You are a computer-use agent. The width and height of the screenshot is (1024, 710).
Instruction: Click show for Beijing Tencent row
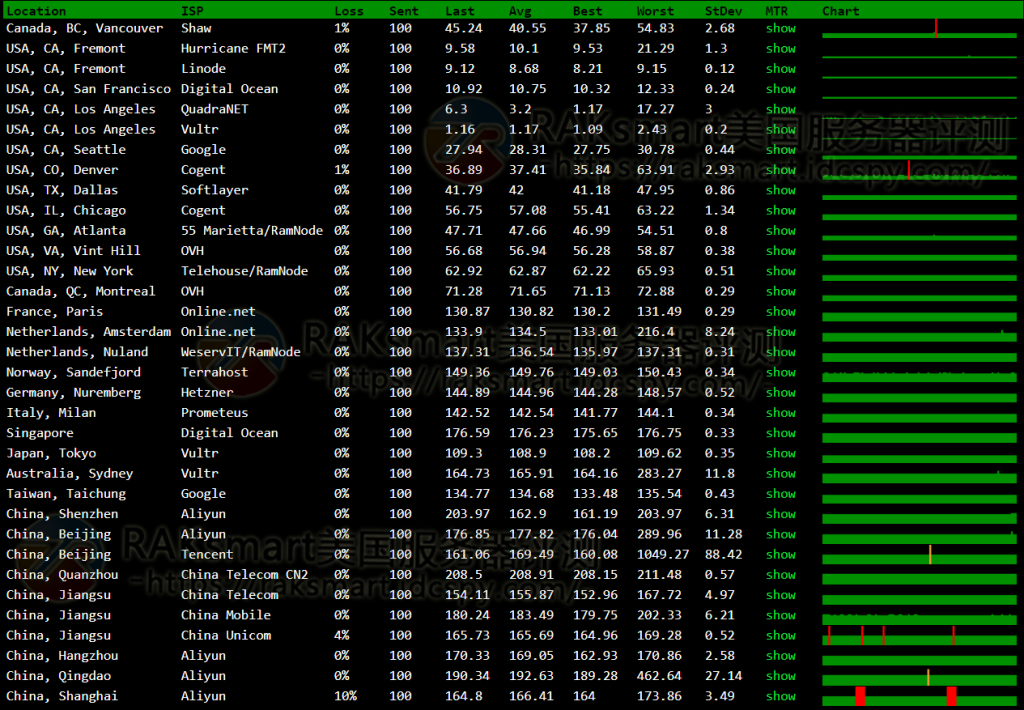click(780, 555)
